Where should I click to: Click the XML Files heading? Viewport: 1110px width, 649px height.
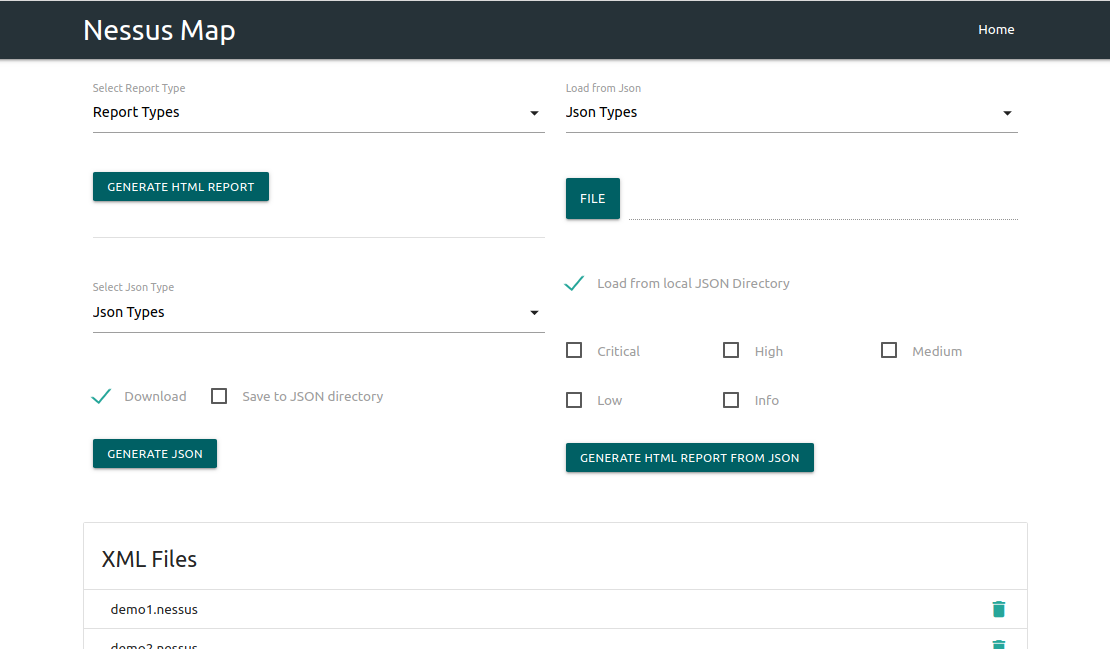point(149,559)
